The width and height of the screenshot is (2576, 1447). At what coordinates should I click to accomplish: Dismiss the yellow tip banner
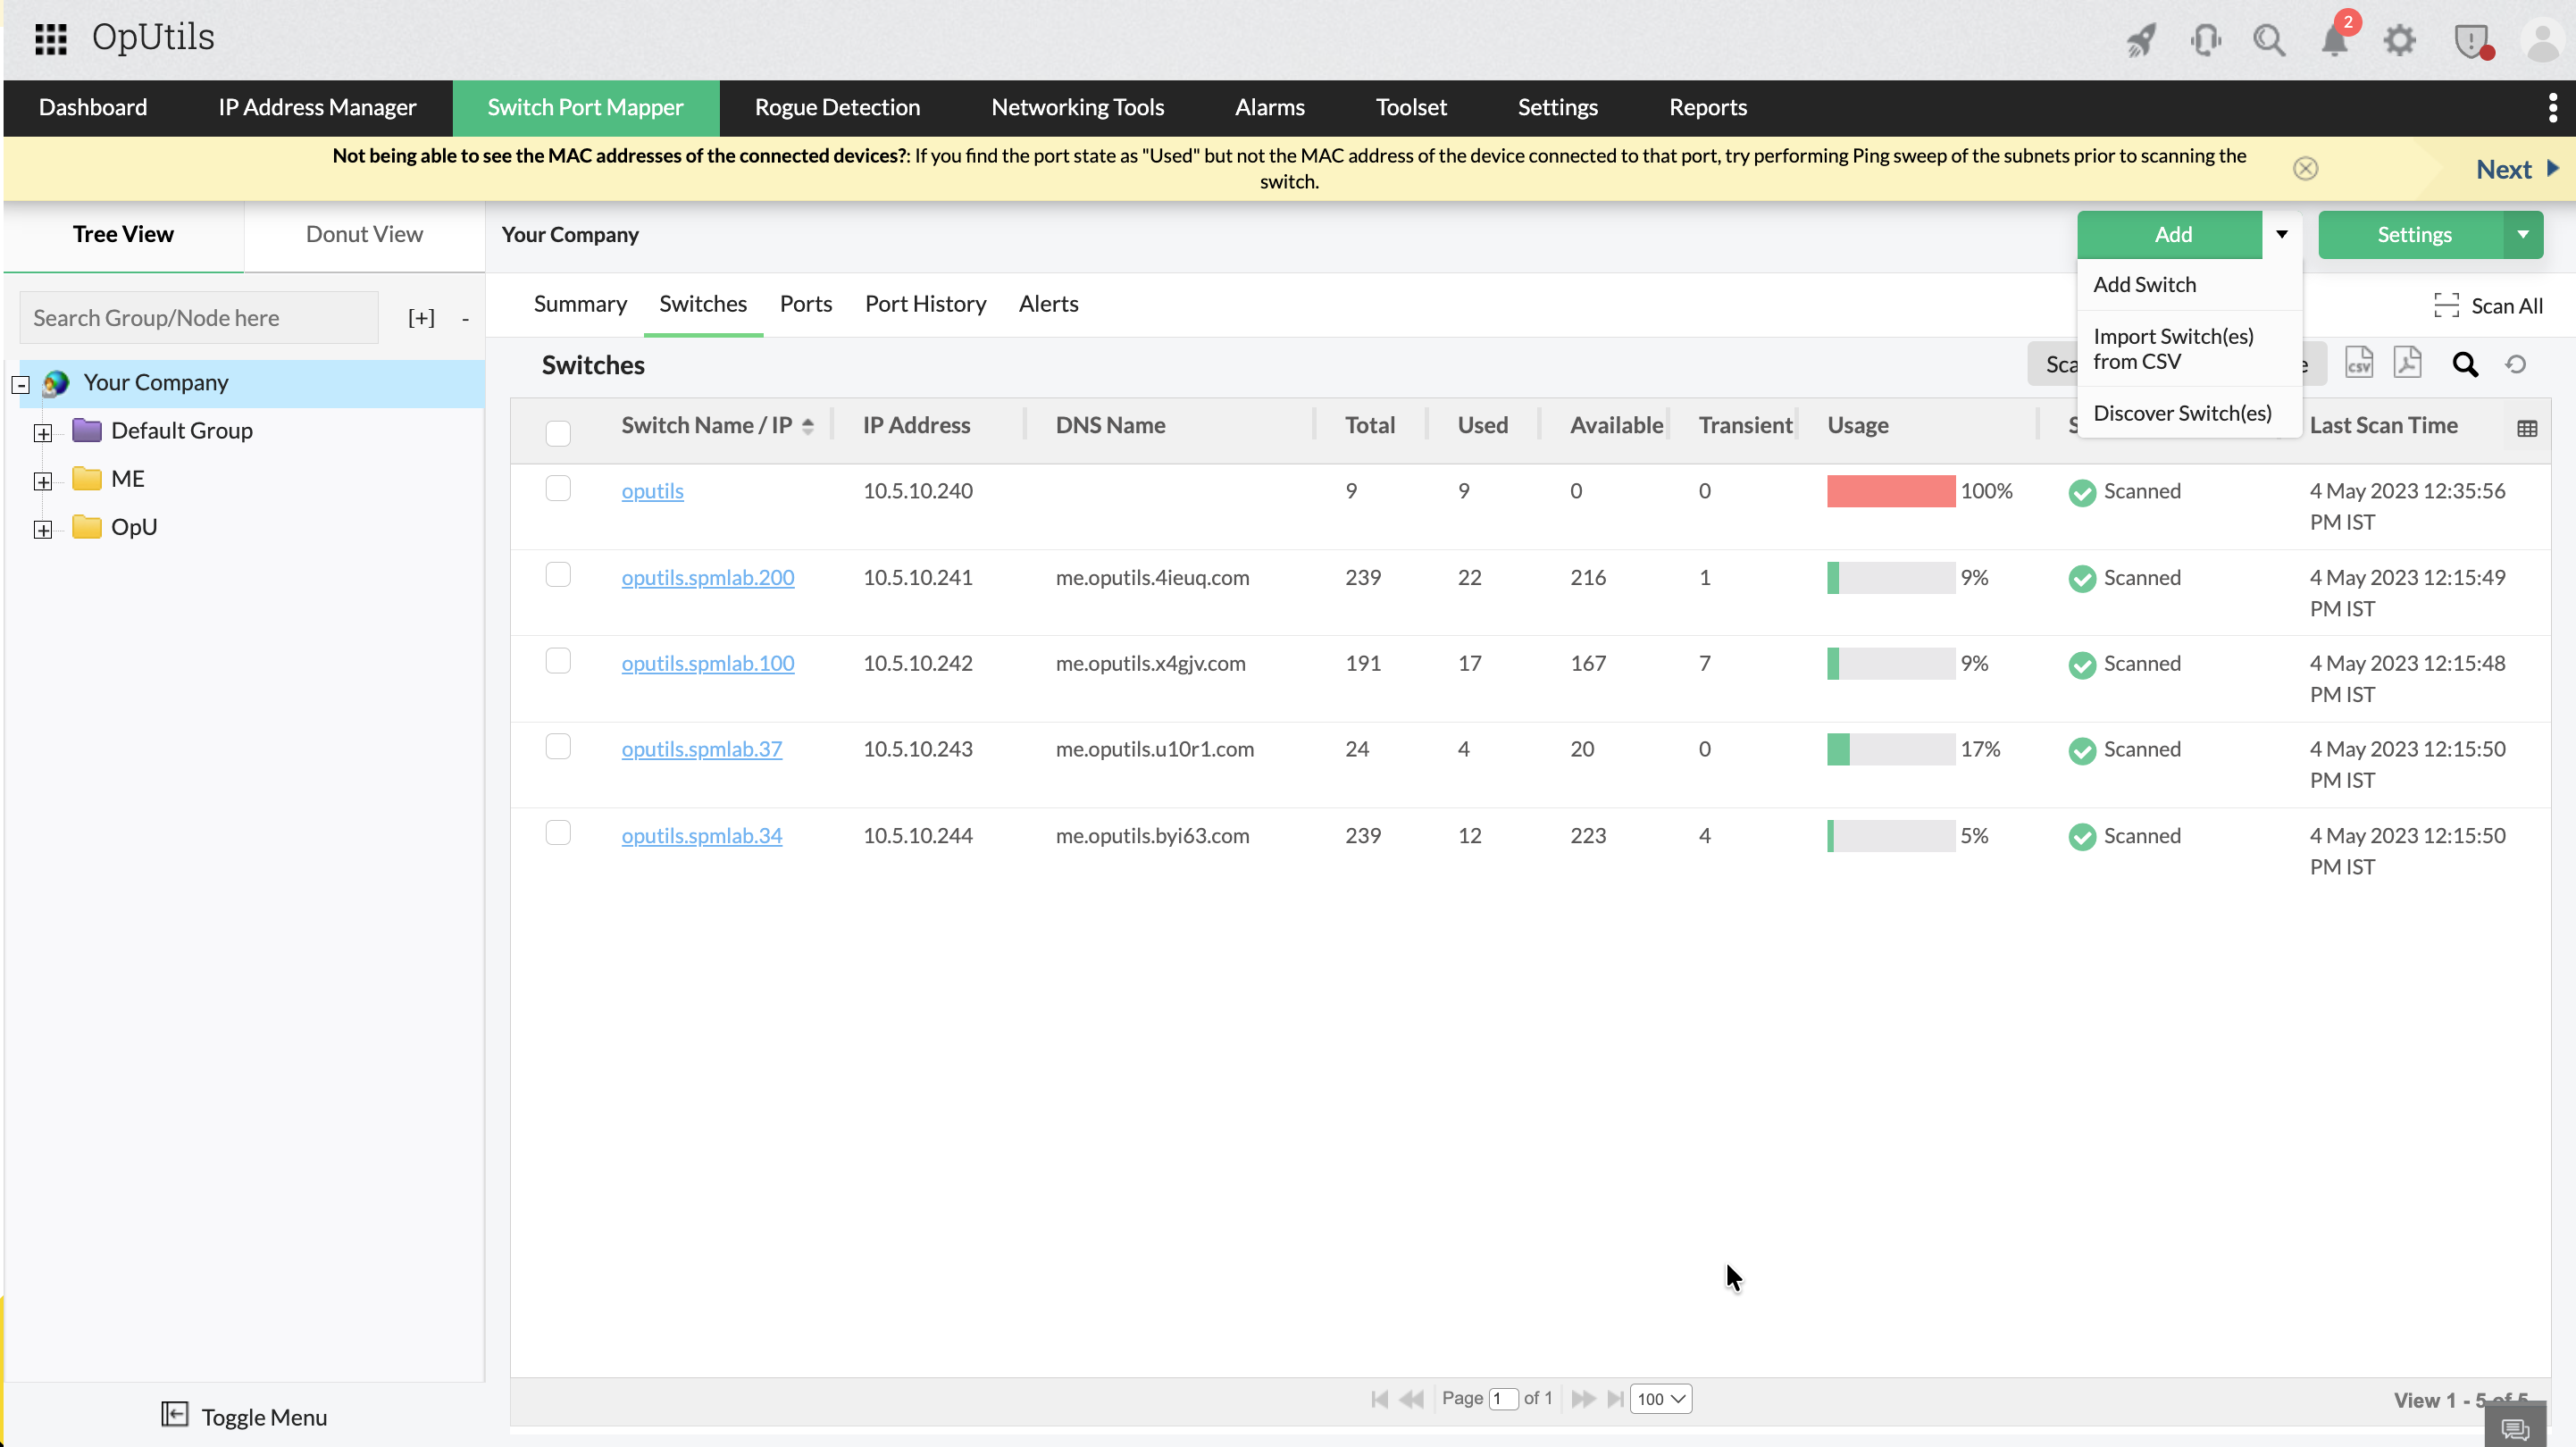click(2305, 168)
